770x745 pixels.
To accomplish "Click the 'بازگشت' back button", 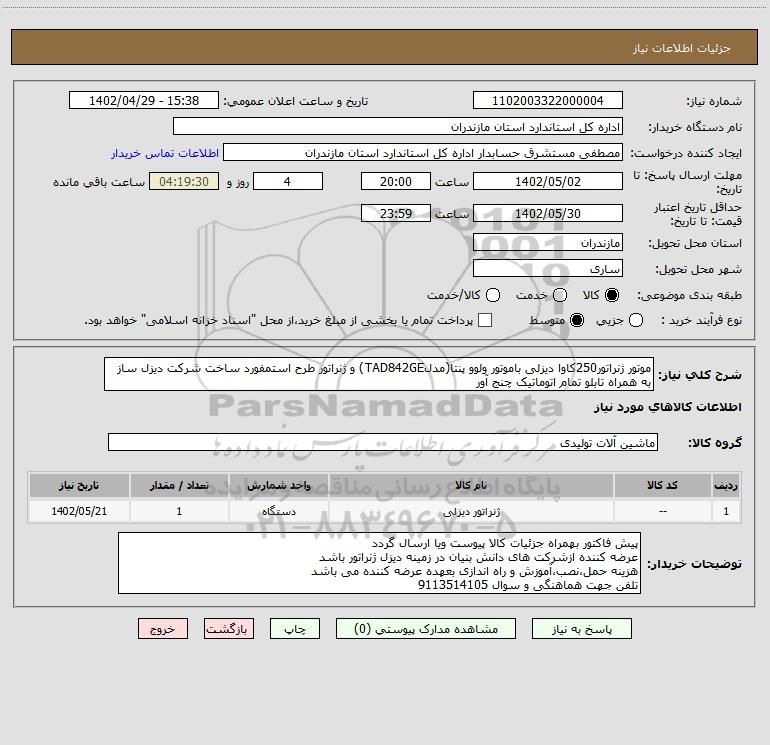I will pyautogui.click(x=229, y=629).
